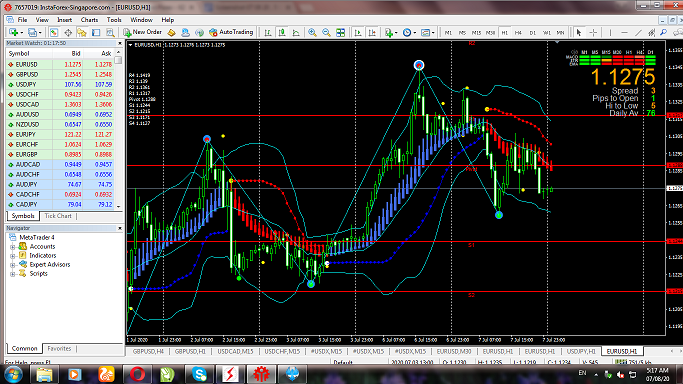This screenshot has width=683, height=384.
Task: Close the Market Watch panel
Action: pyautogui.click(x=120, y=43)
